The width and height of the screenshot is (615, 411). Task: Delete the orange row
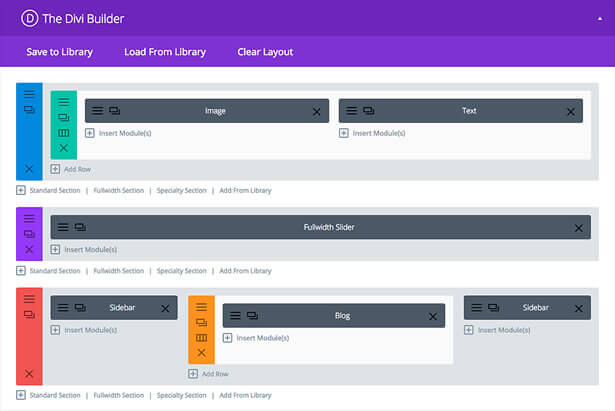[x=201, y=353]
